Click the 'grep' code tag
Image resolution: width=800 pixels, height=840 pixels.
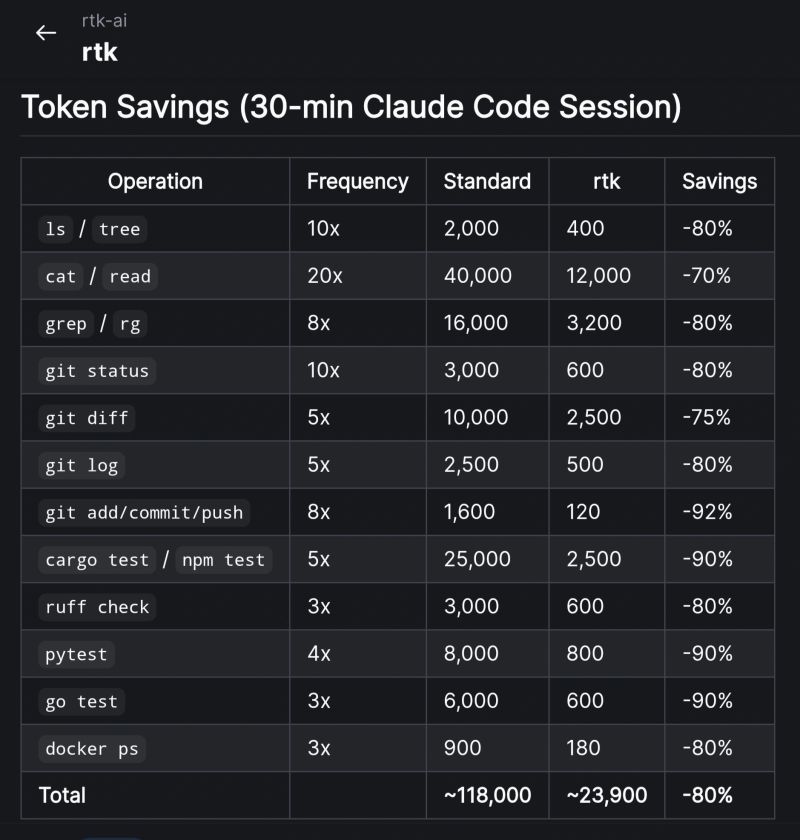[x=66, y=324]
